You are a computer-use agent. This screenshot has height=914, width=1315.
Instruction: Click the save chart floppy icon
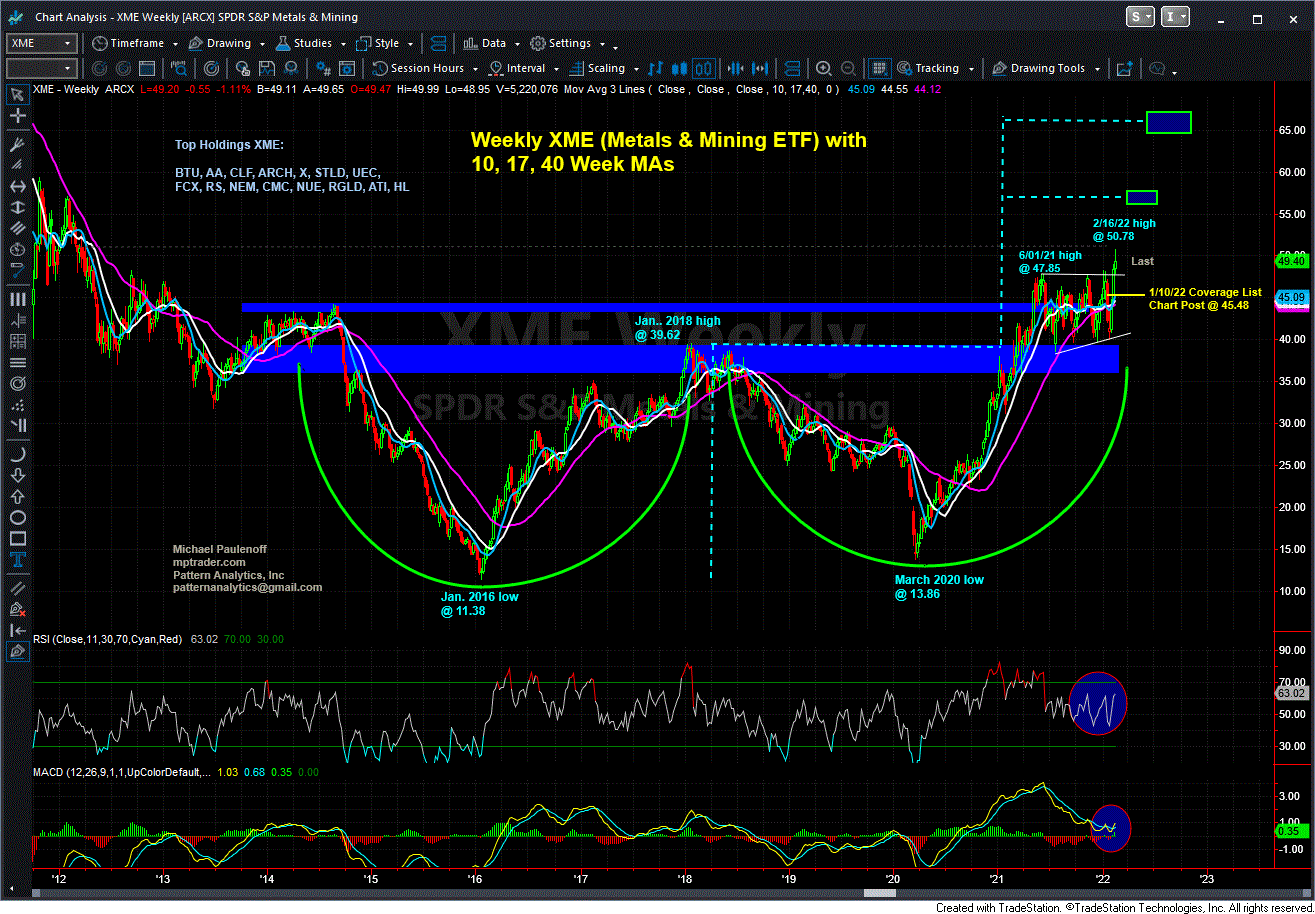tap(266, 68)
